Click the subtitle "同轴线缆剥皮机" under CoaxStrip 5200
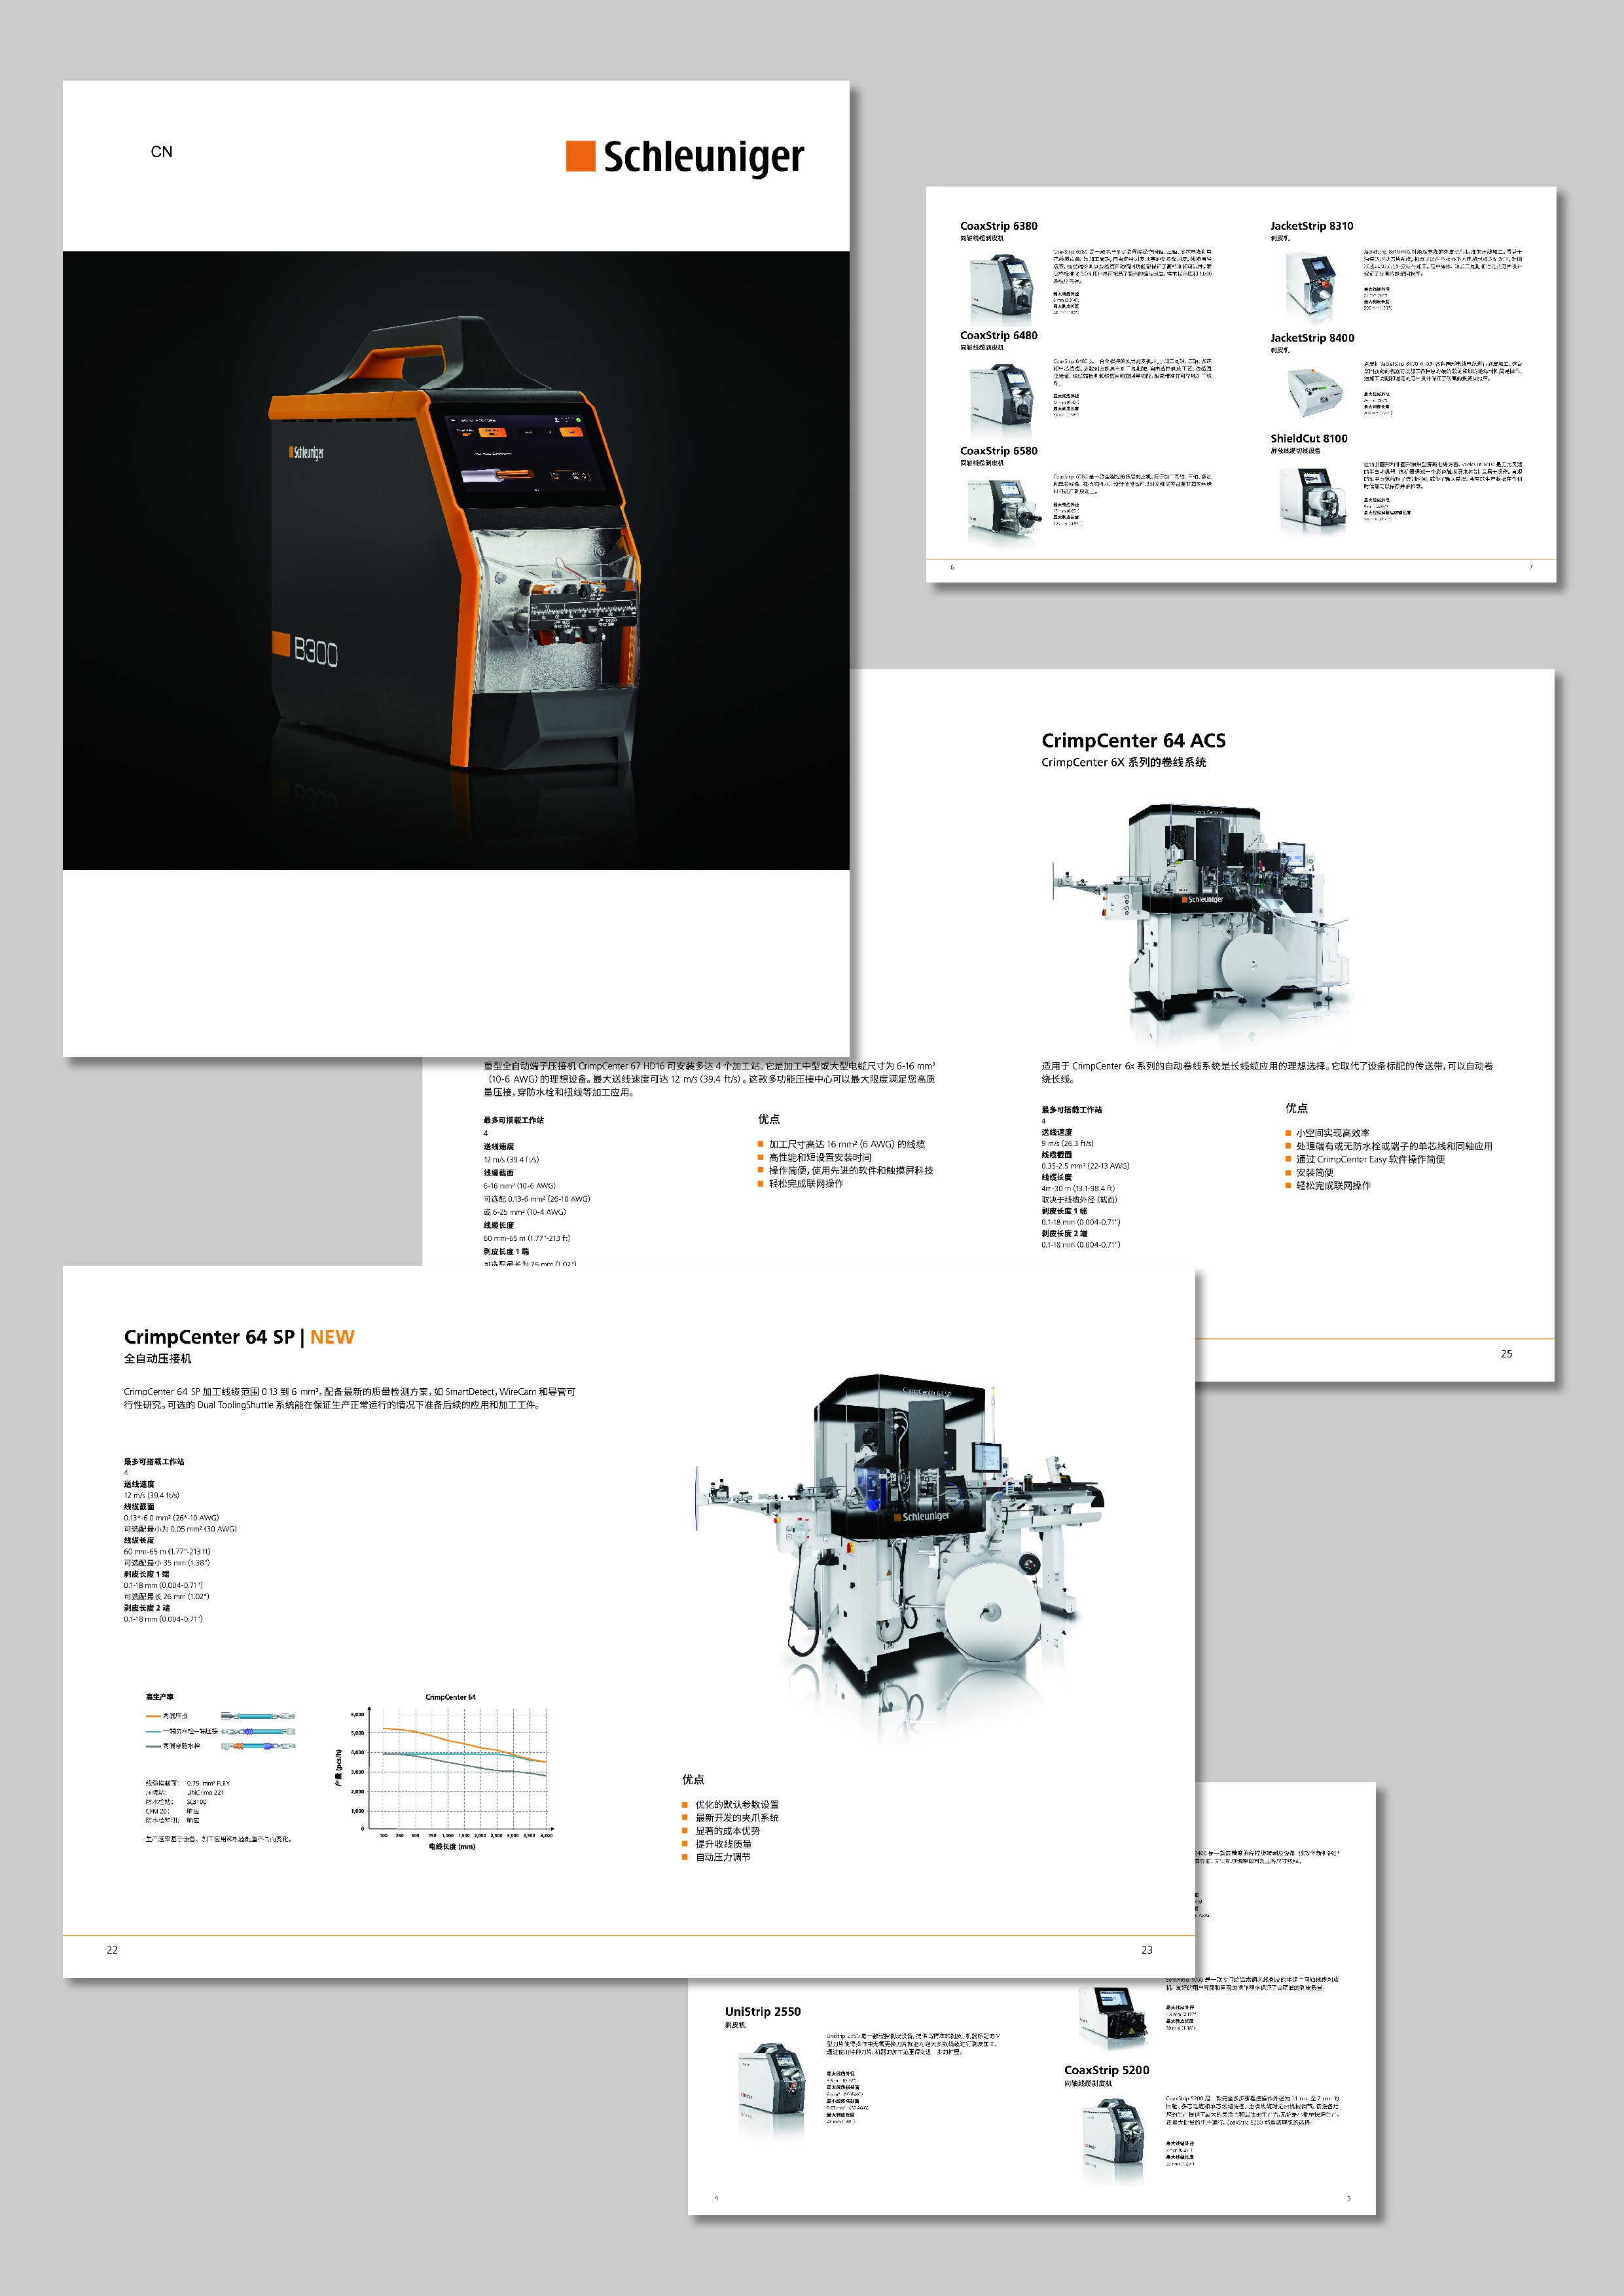Screen dimensions: 1624x2296 pos(1087,2084)
